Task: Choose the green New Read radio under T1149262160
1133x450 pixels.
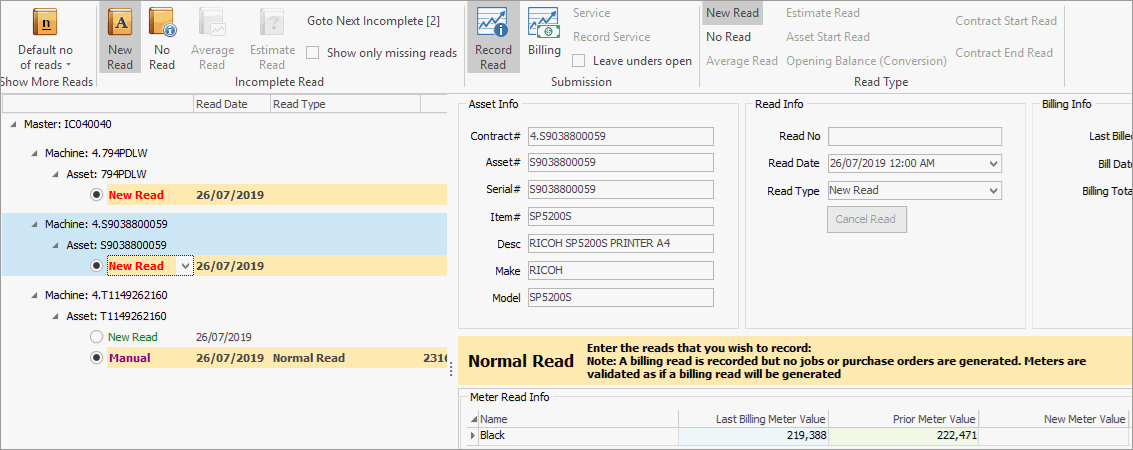Action: point(97,337)
